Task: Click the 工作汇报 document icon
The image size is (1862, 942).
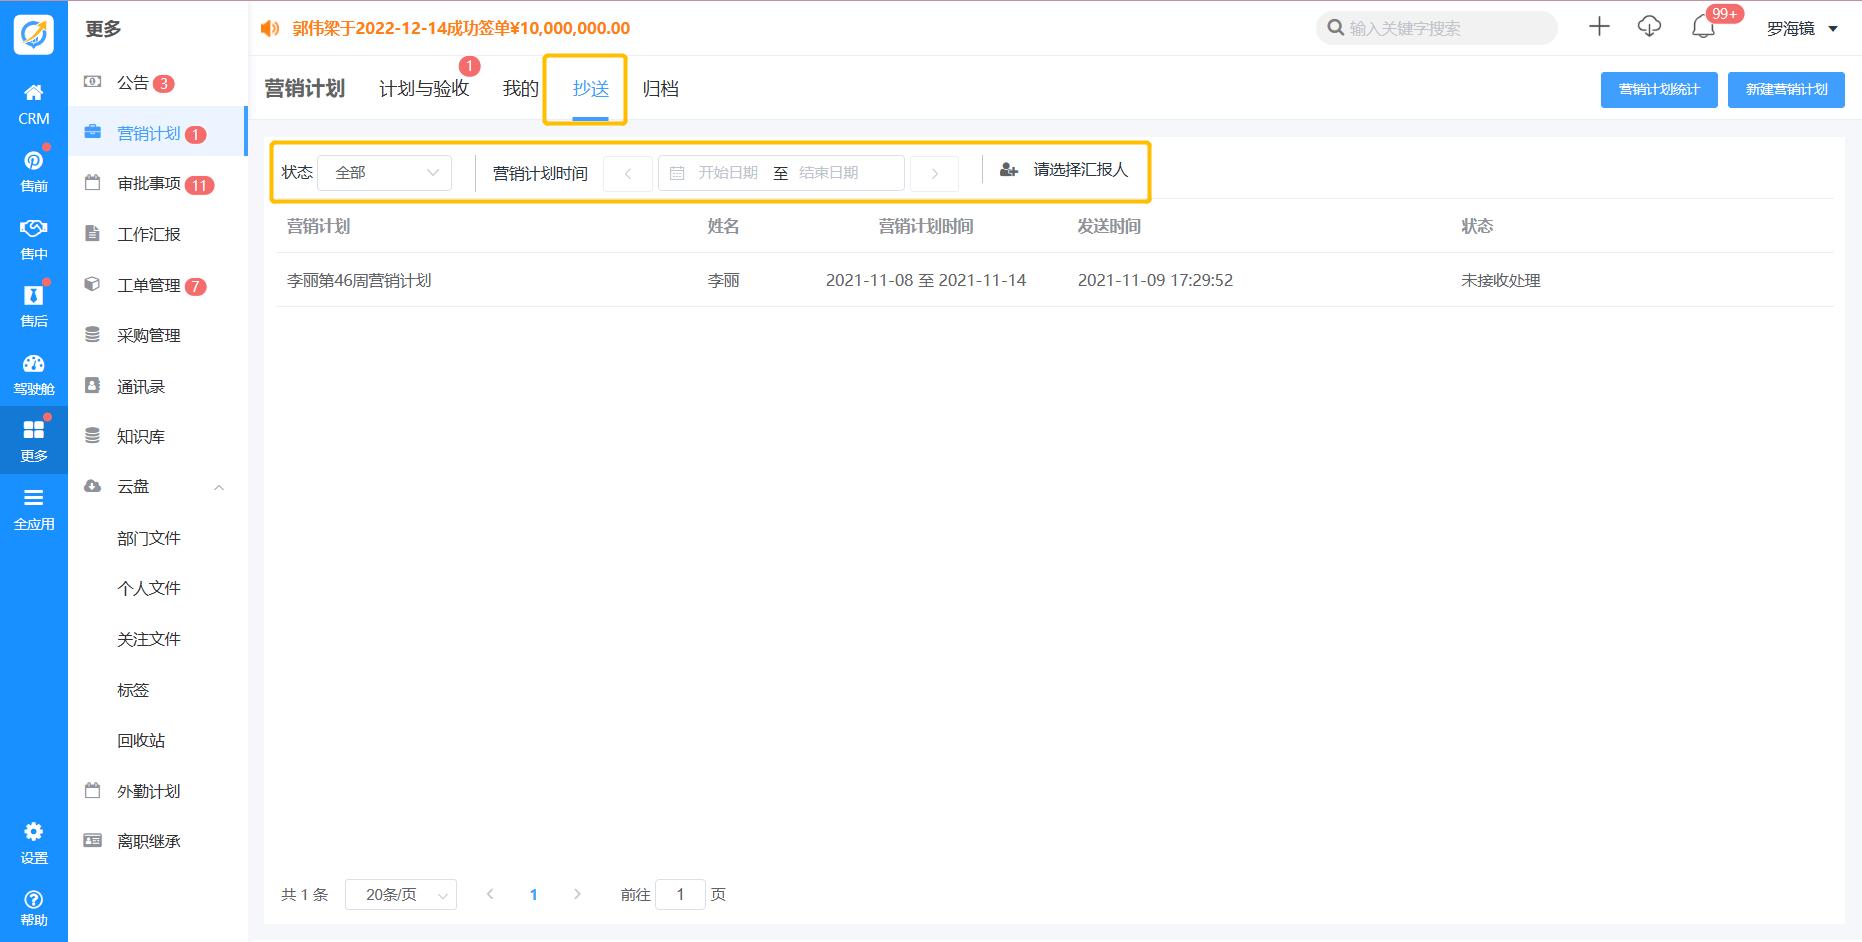Action: pos(93,233)
